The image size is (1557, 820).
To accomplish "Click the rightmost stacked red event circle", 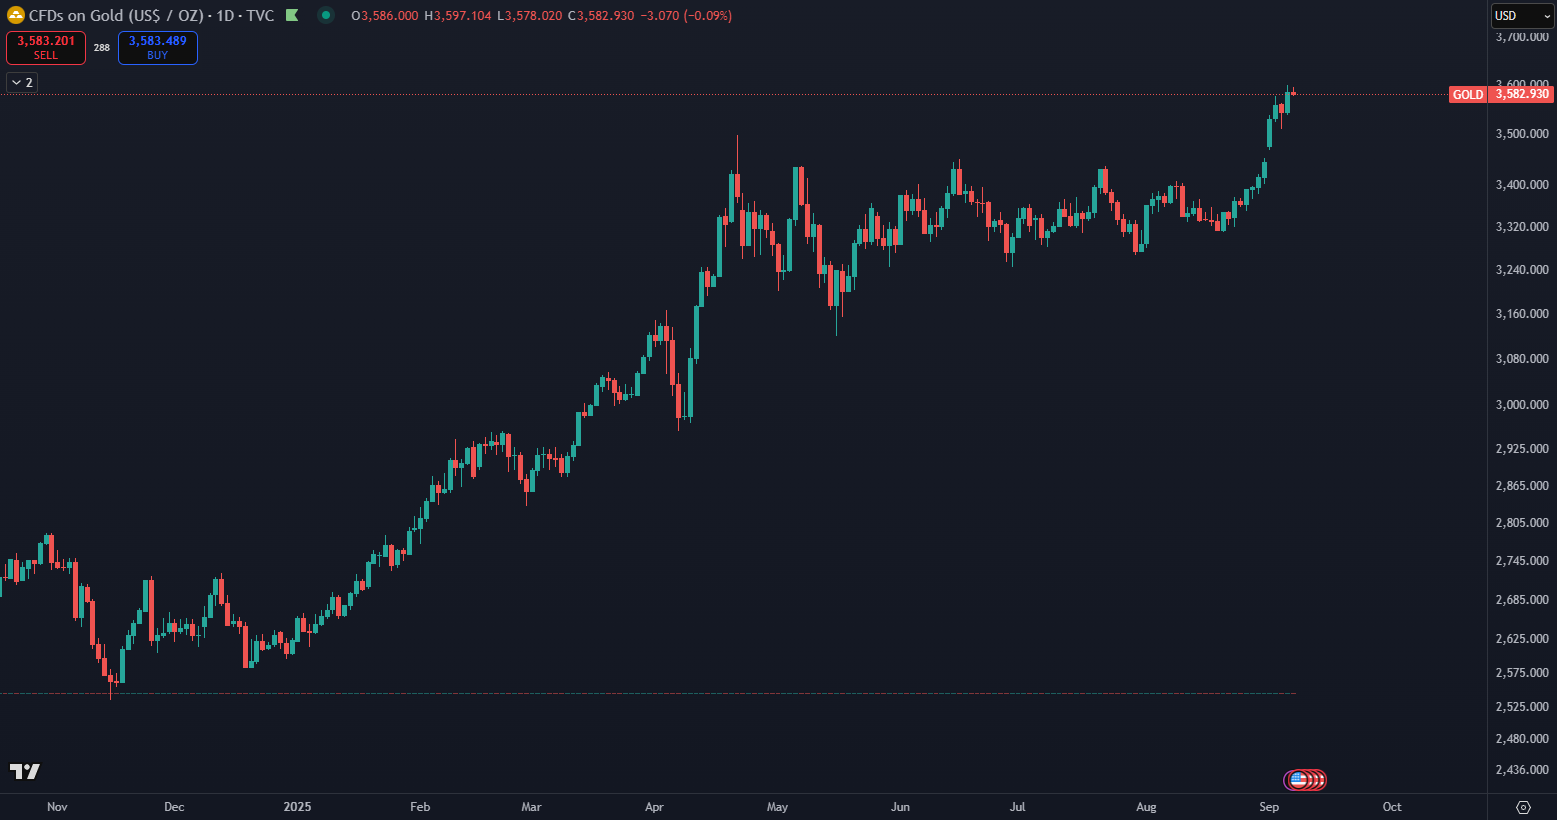I will point(1321,780).
